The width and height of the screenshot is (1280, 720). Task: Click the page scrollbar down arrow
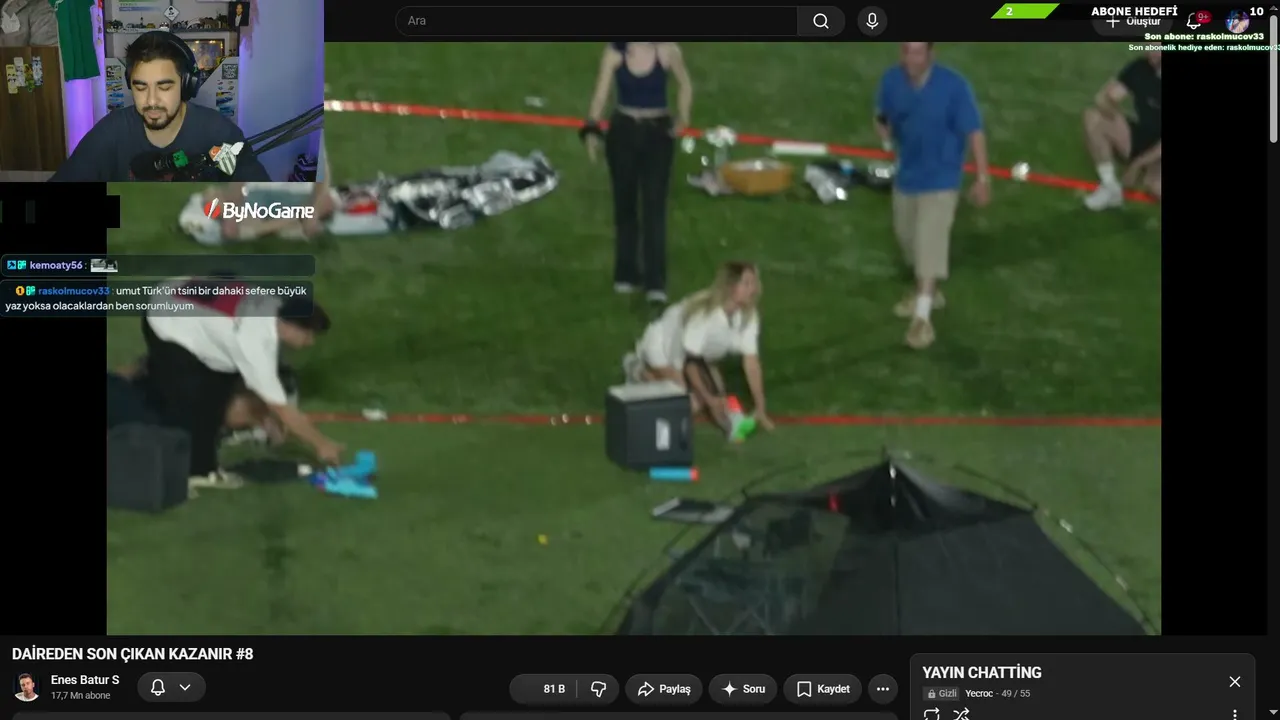pyautogui.click(x=1274, y=714)
